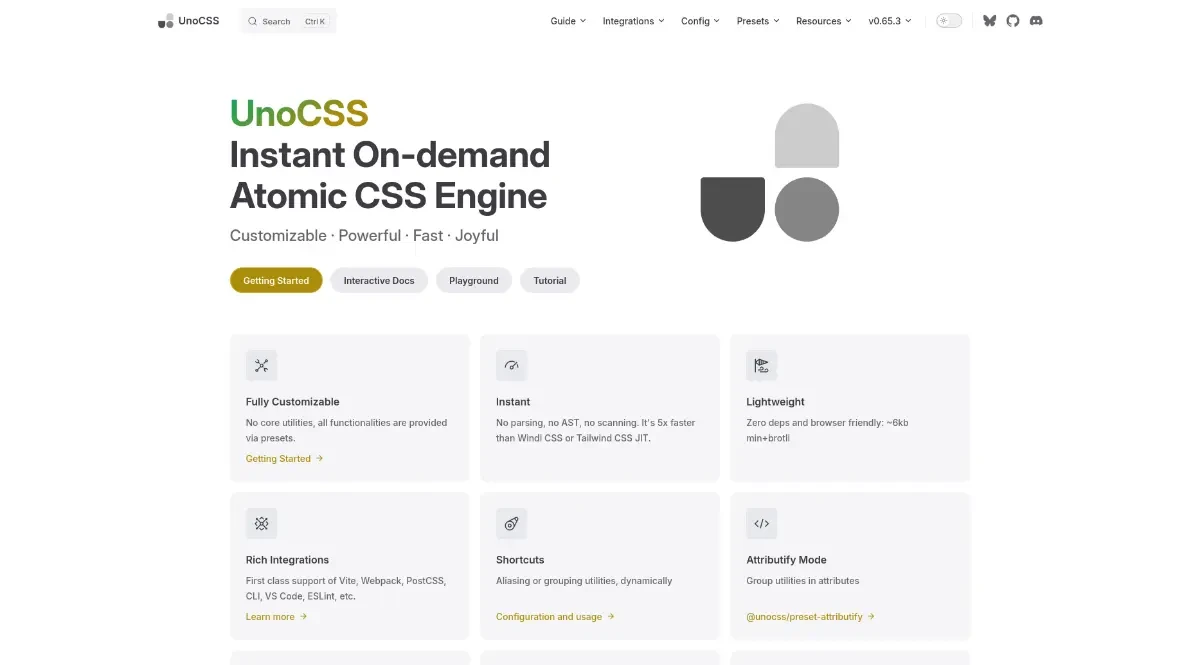Screen dimensions: 1200x665
Task: Click the Fully Customizable feature icon
Action: click(x=261, y=365)
